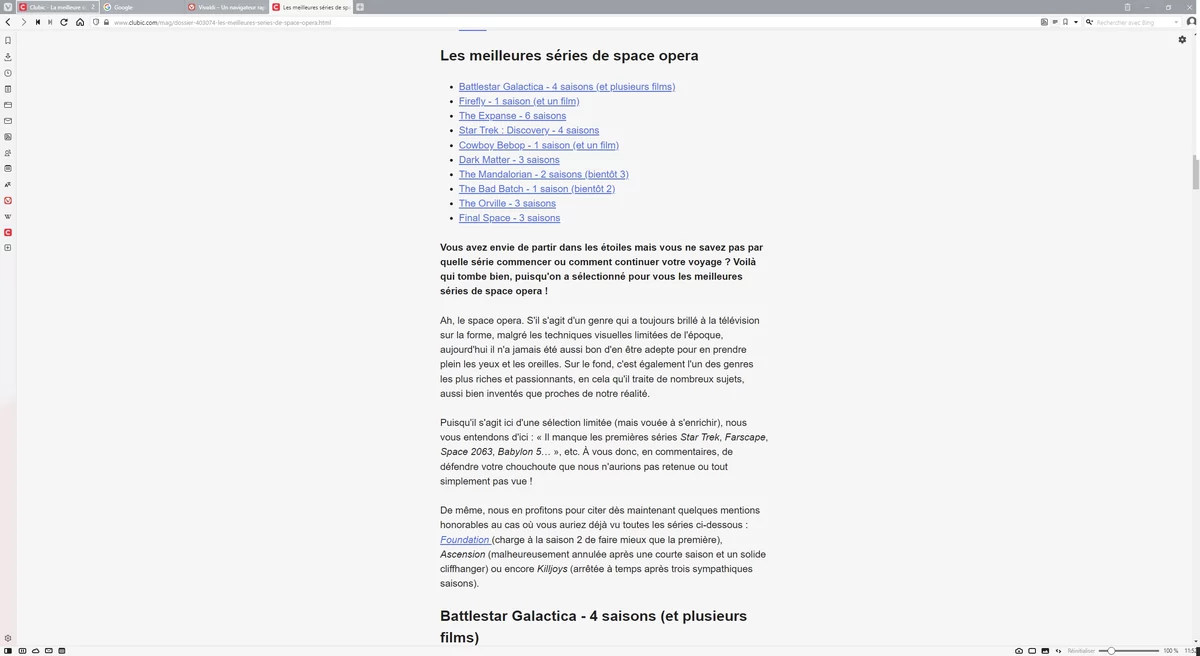Toggle the side panel from status bar

[x=8, y=651]
